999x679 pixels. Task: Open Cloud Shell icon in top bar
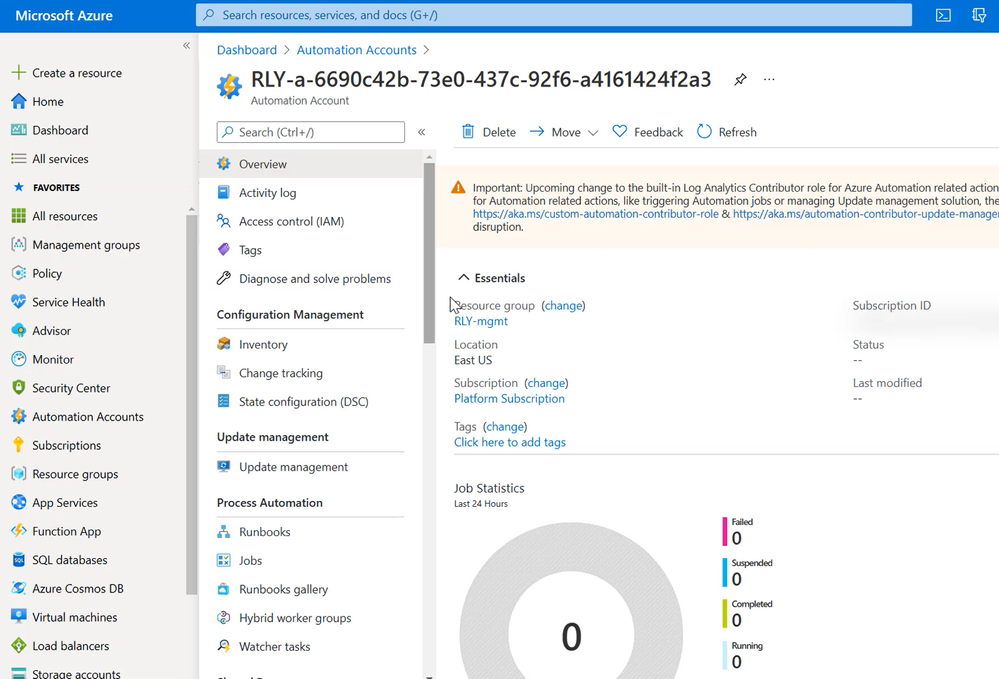(x=943, y=15)
